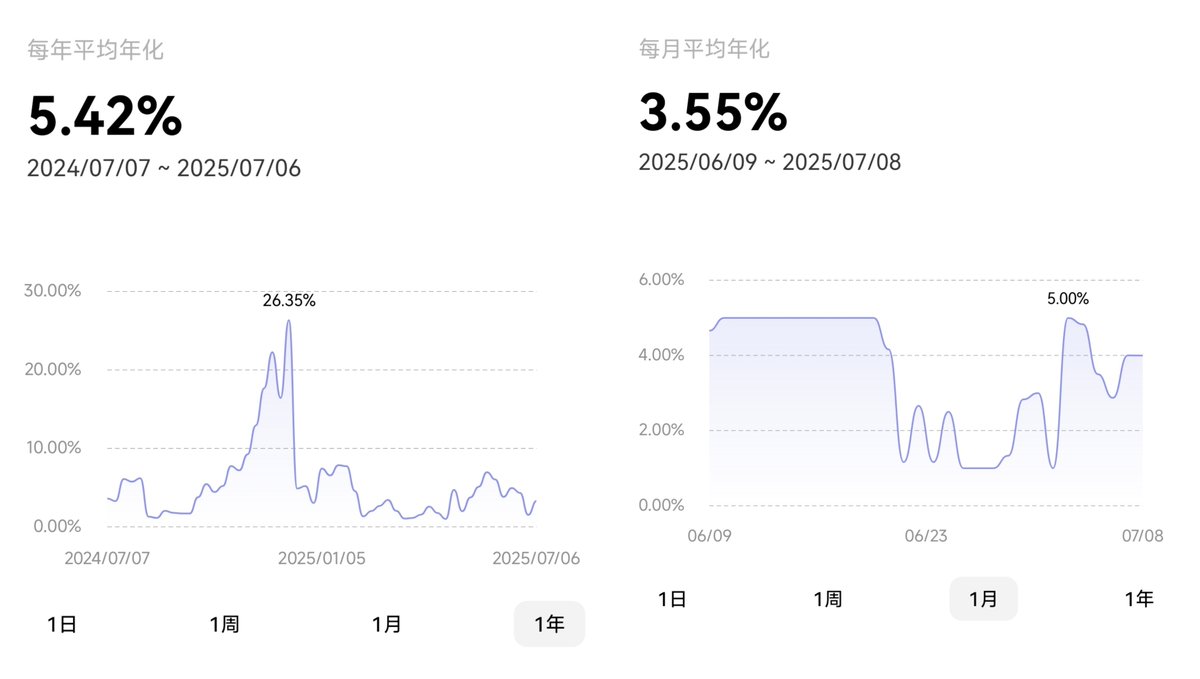The height and width of the screenshot is (679, 1200).
Task: Click the 06/09 x-axis label
Action: coord(710,537)
